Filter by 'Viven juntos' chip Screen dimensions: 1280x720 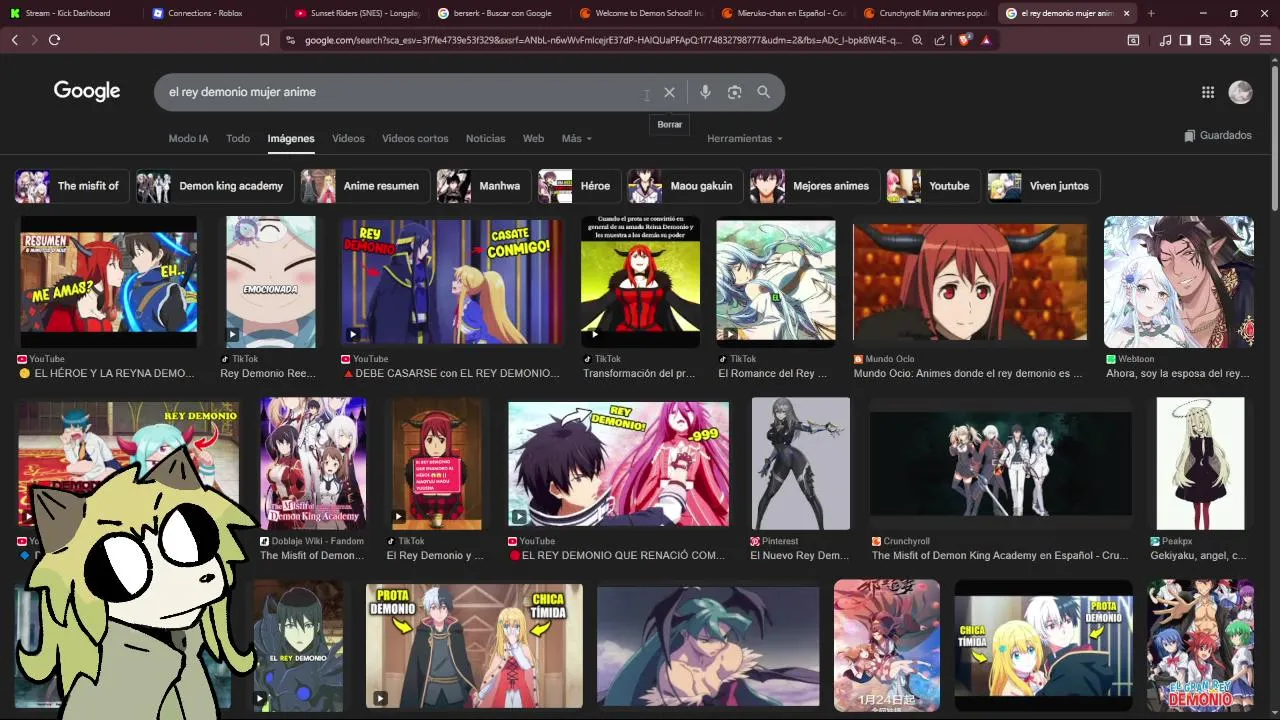point(1044,186)
